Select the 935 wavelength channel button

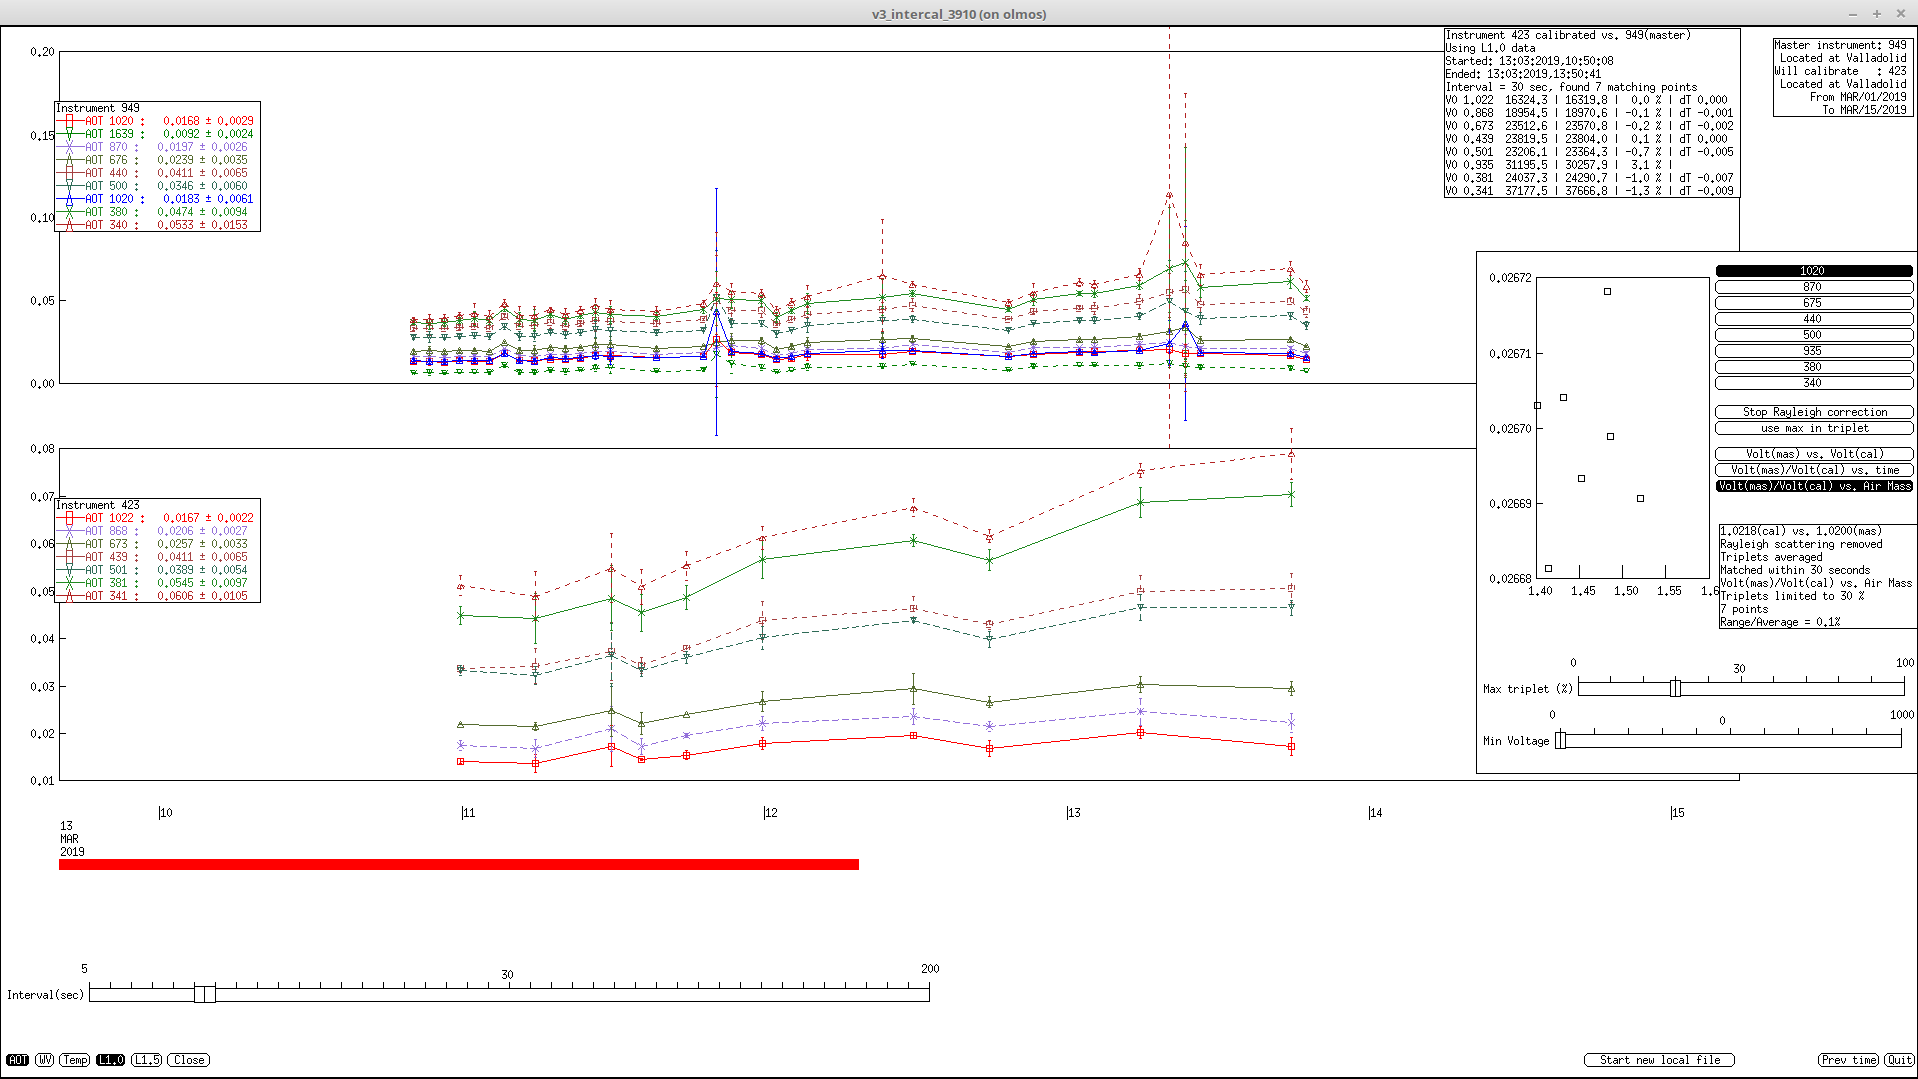click(x=1813, y=351)
